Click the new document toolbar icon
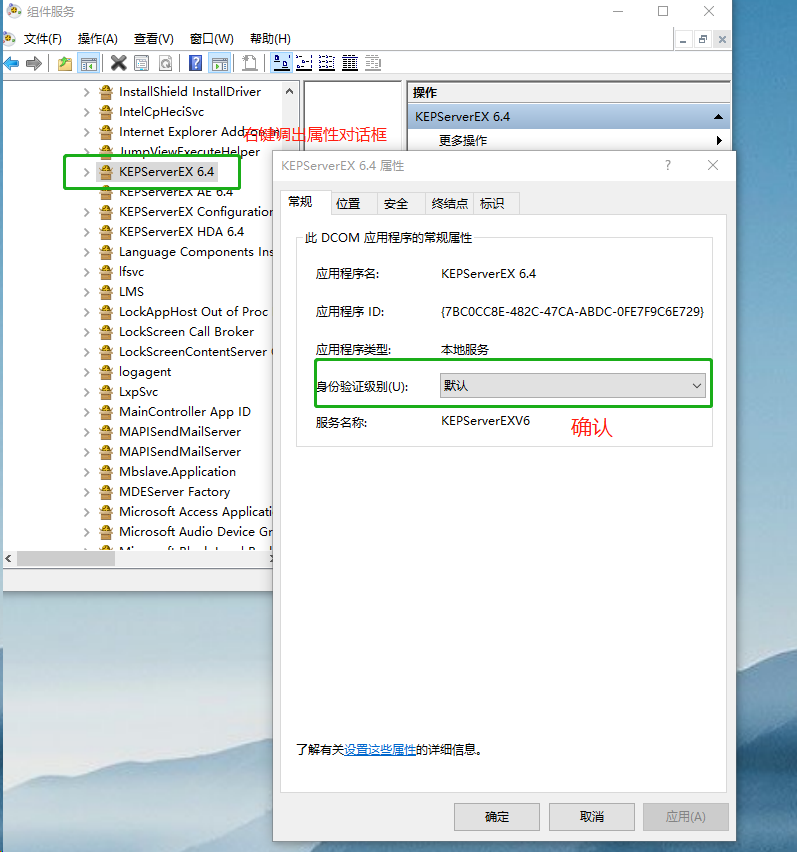This screenshot has width=797, height=852. point(249,64)
